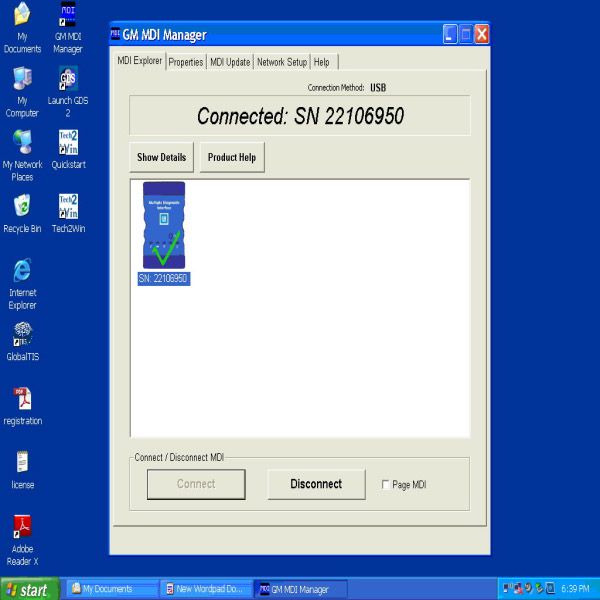This screenshot has height=600, width=600.
Task: Enable the Page MDI checkbox
Action: pyautogui.click(x=386, y=485)
